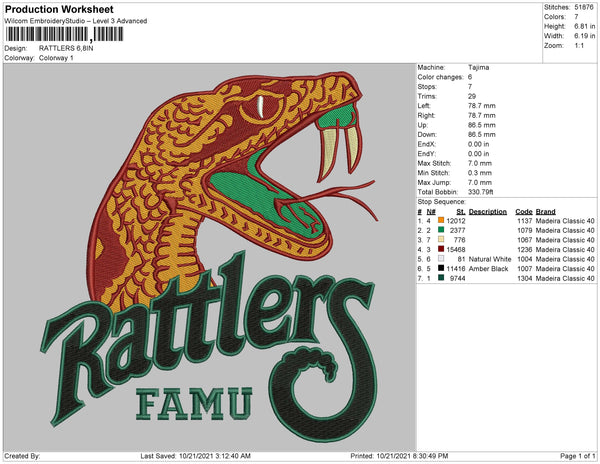
Task: Click the 'St.' column header
Action: point(461,212)
